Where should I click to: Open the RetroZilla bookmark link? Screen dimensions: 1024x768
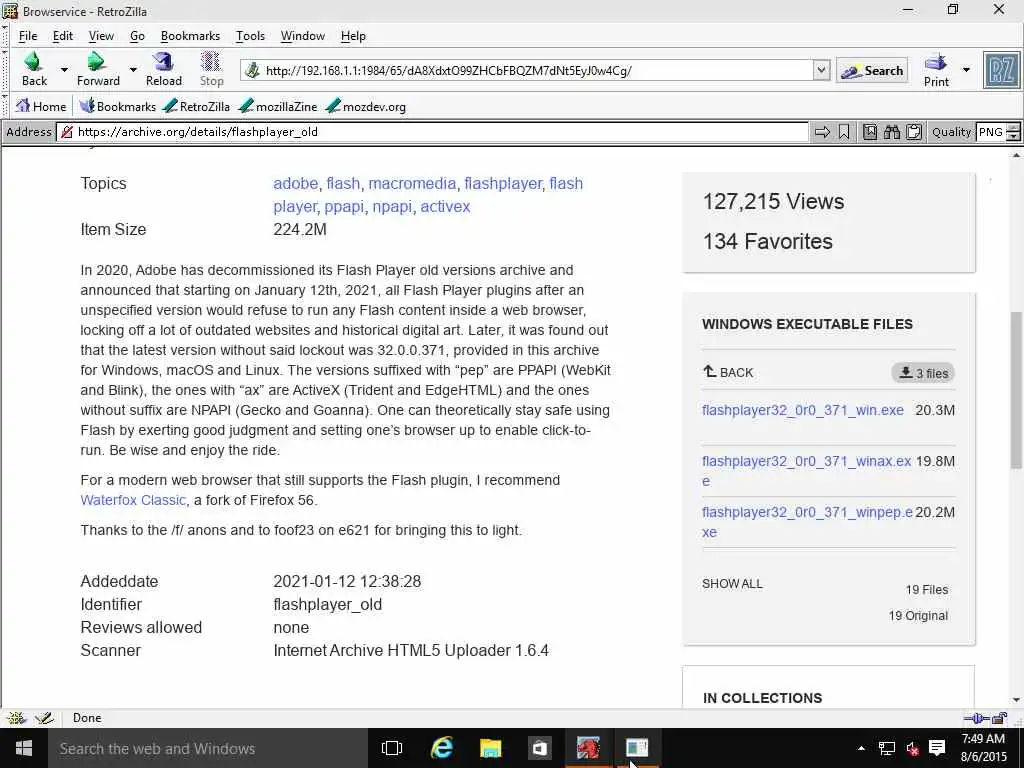pyautogui.click(x=196, y=106)
